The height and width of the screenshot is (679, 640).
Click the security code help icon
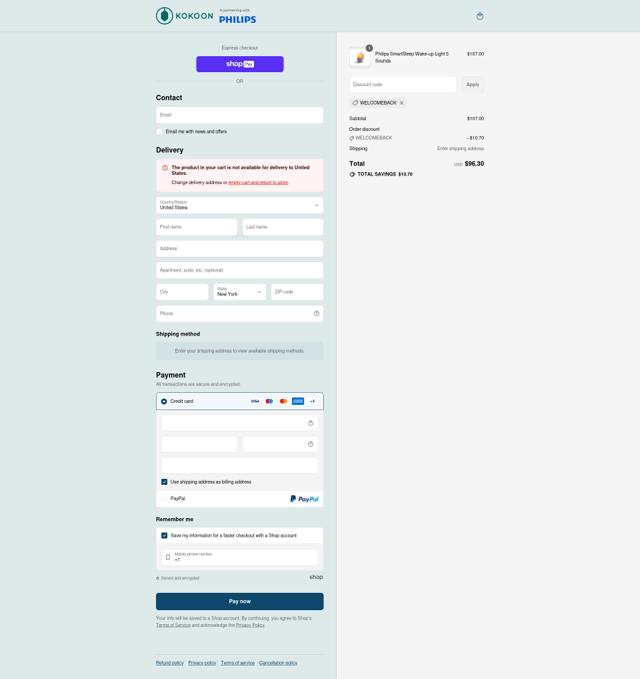point(310,444)
